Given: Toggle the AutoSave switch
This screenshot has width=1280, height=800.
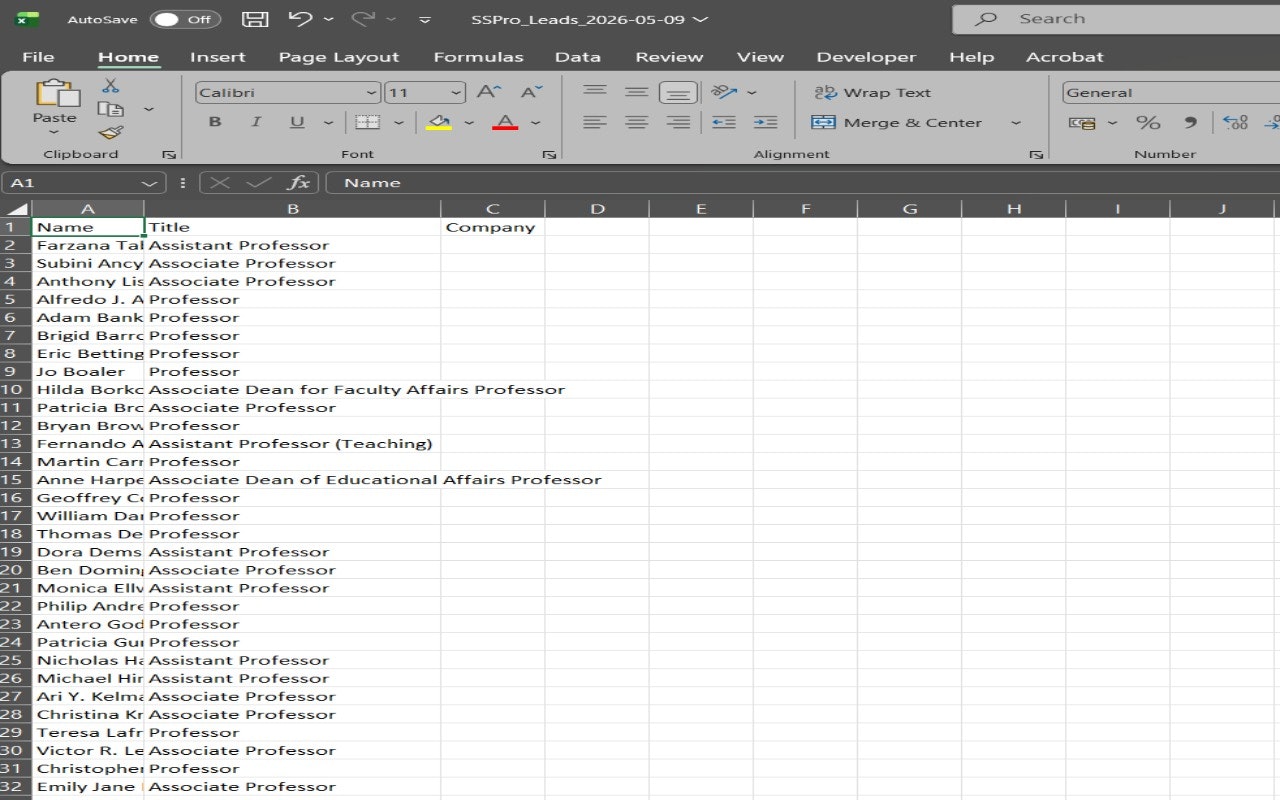Looking at the screenshot, I should [x=186, y=19].
